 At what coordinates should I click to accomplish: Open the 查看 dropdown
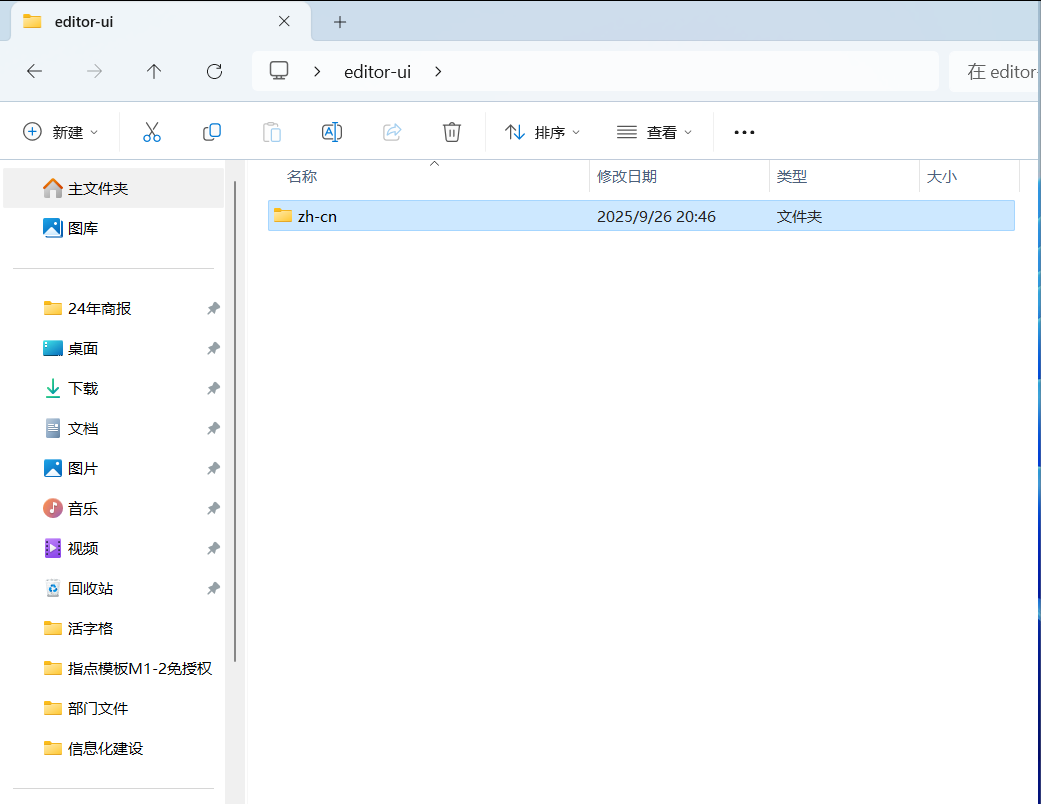tap(655, 131)
